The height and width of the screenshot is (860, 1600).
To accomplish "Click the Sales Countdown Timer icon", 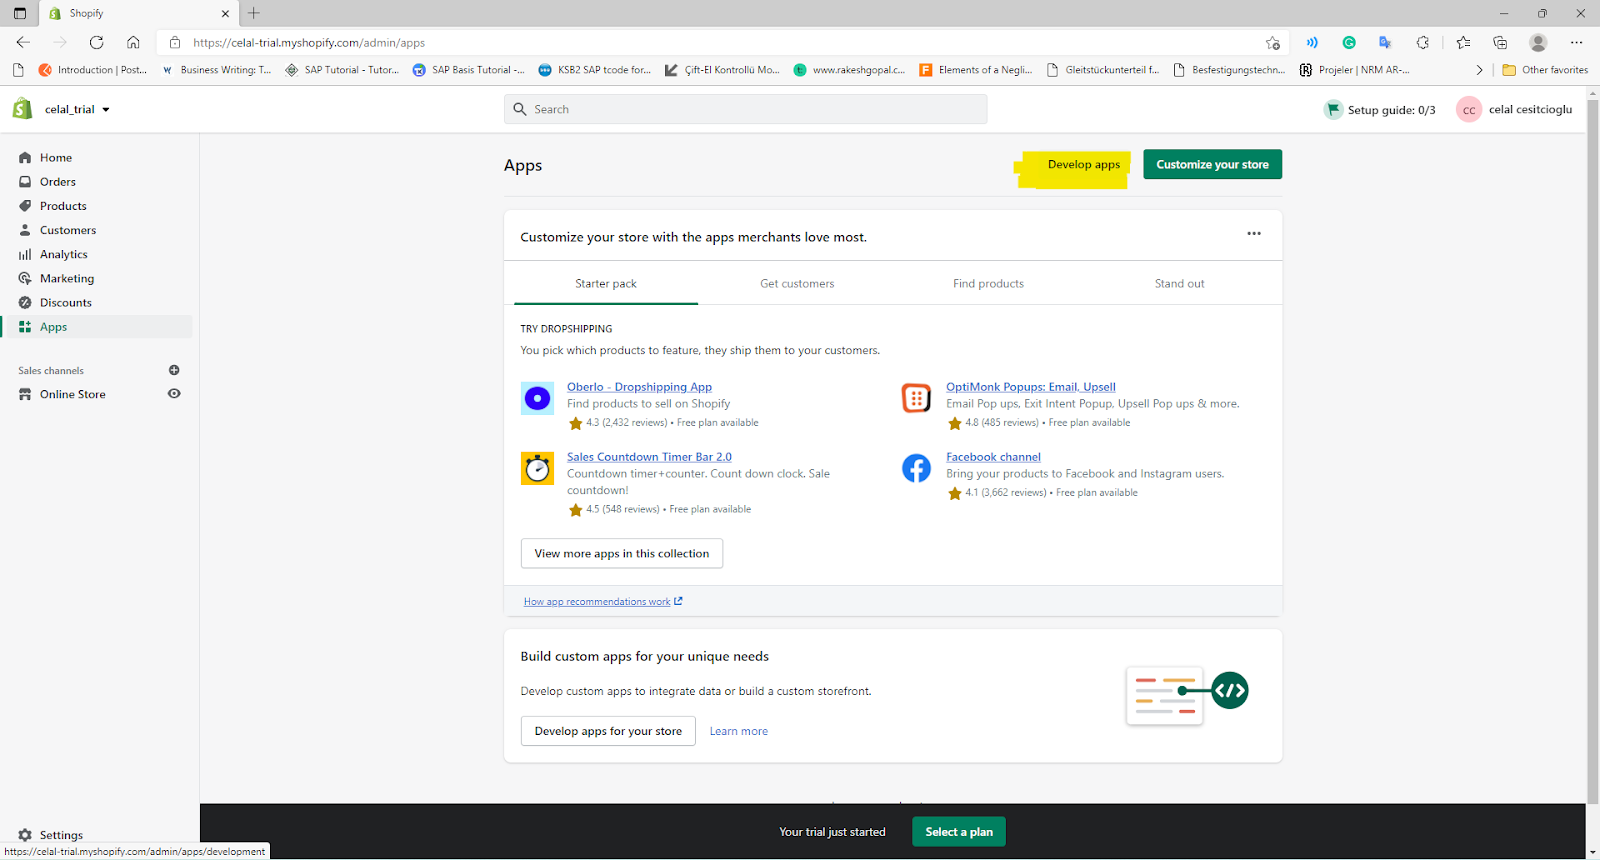I will [x=537, y=468].
